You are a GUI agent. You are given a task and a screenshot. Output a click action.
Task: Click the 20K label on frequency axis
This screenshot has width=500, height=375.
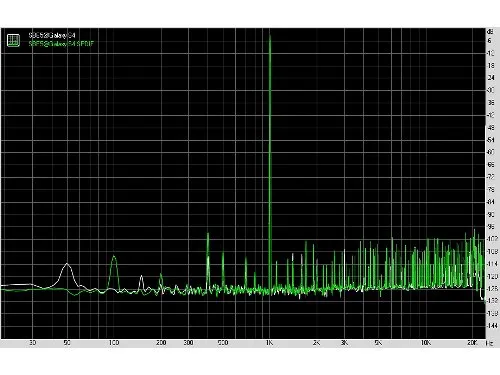[472, 343]
